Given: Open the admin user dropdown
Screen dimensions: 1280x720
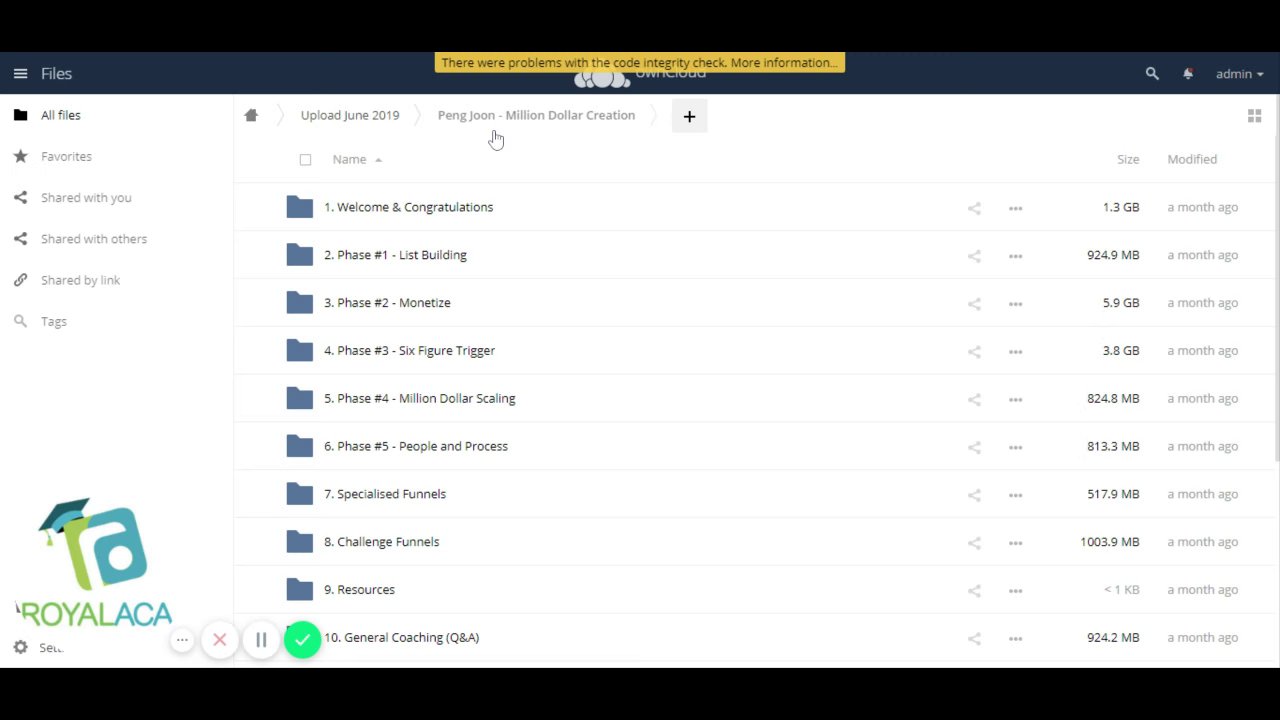Looking at the screenshot, I should pos(1240,73).
